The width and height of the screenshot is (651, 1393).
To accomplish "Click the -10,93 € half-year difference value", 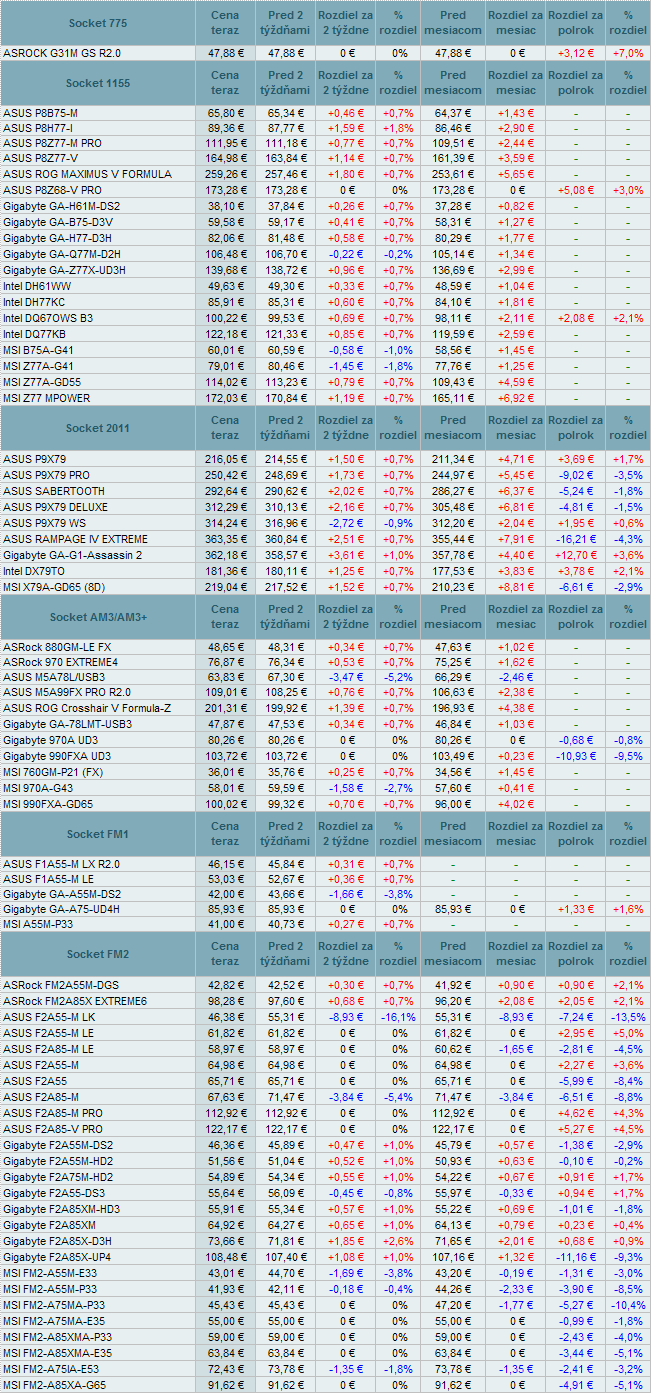I will [x=578, y=755].
